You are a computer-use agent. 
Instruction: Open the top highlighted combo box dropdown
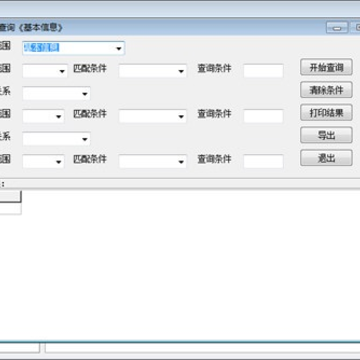click(74, 48)
